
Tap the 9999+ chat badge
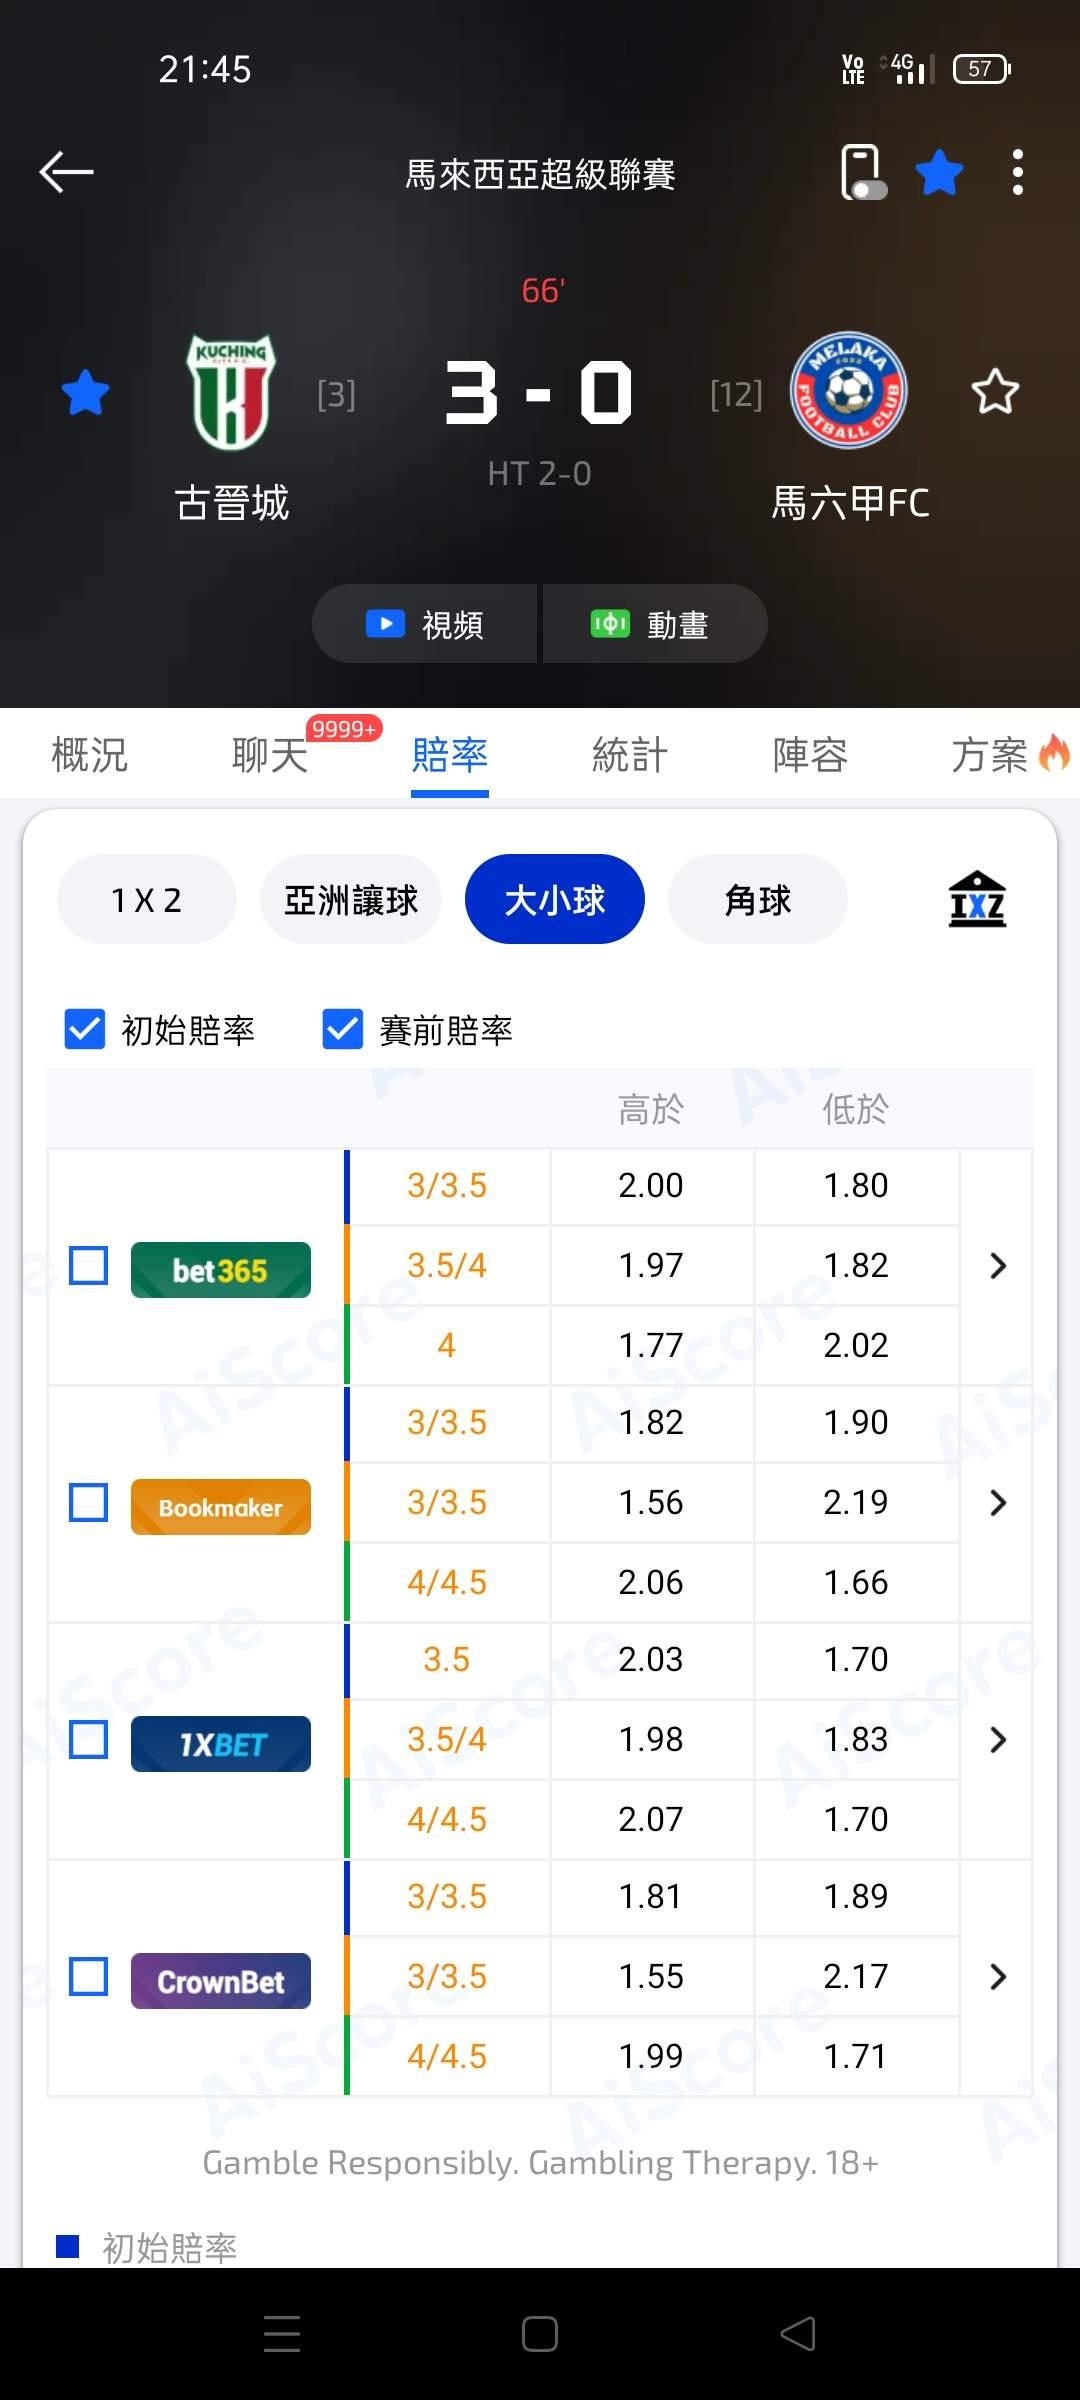(x=344, y=729)
